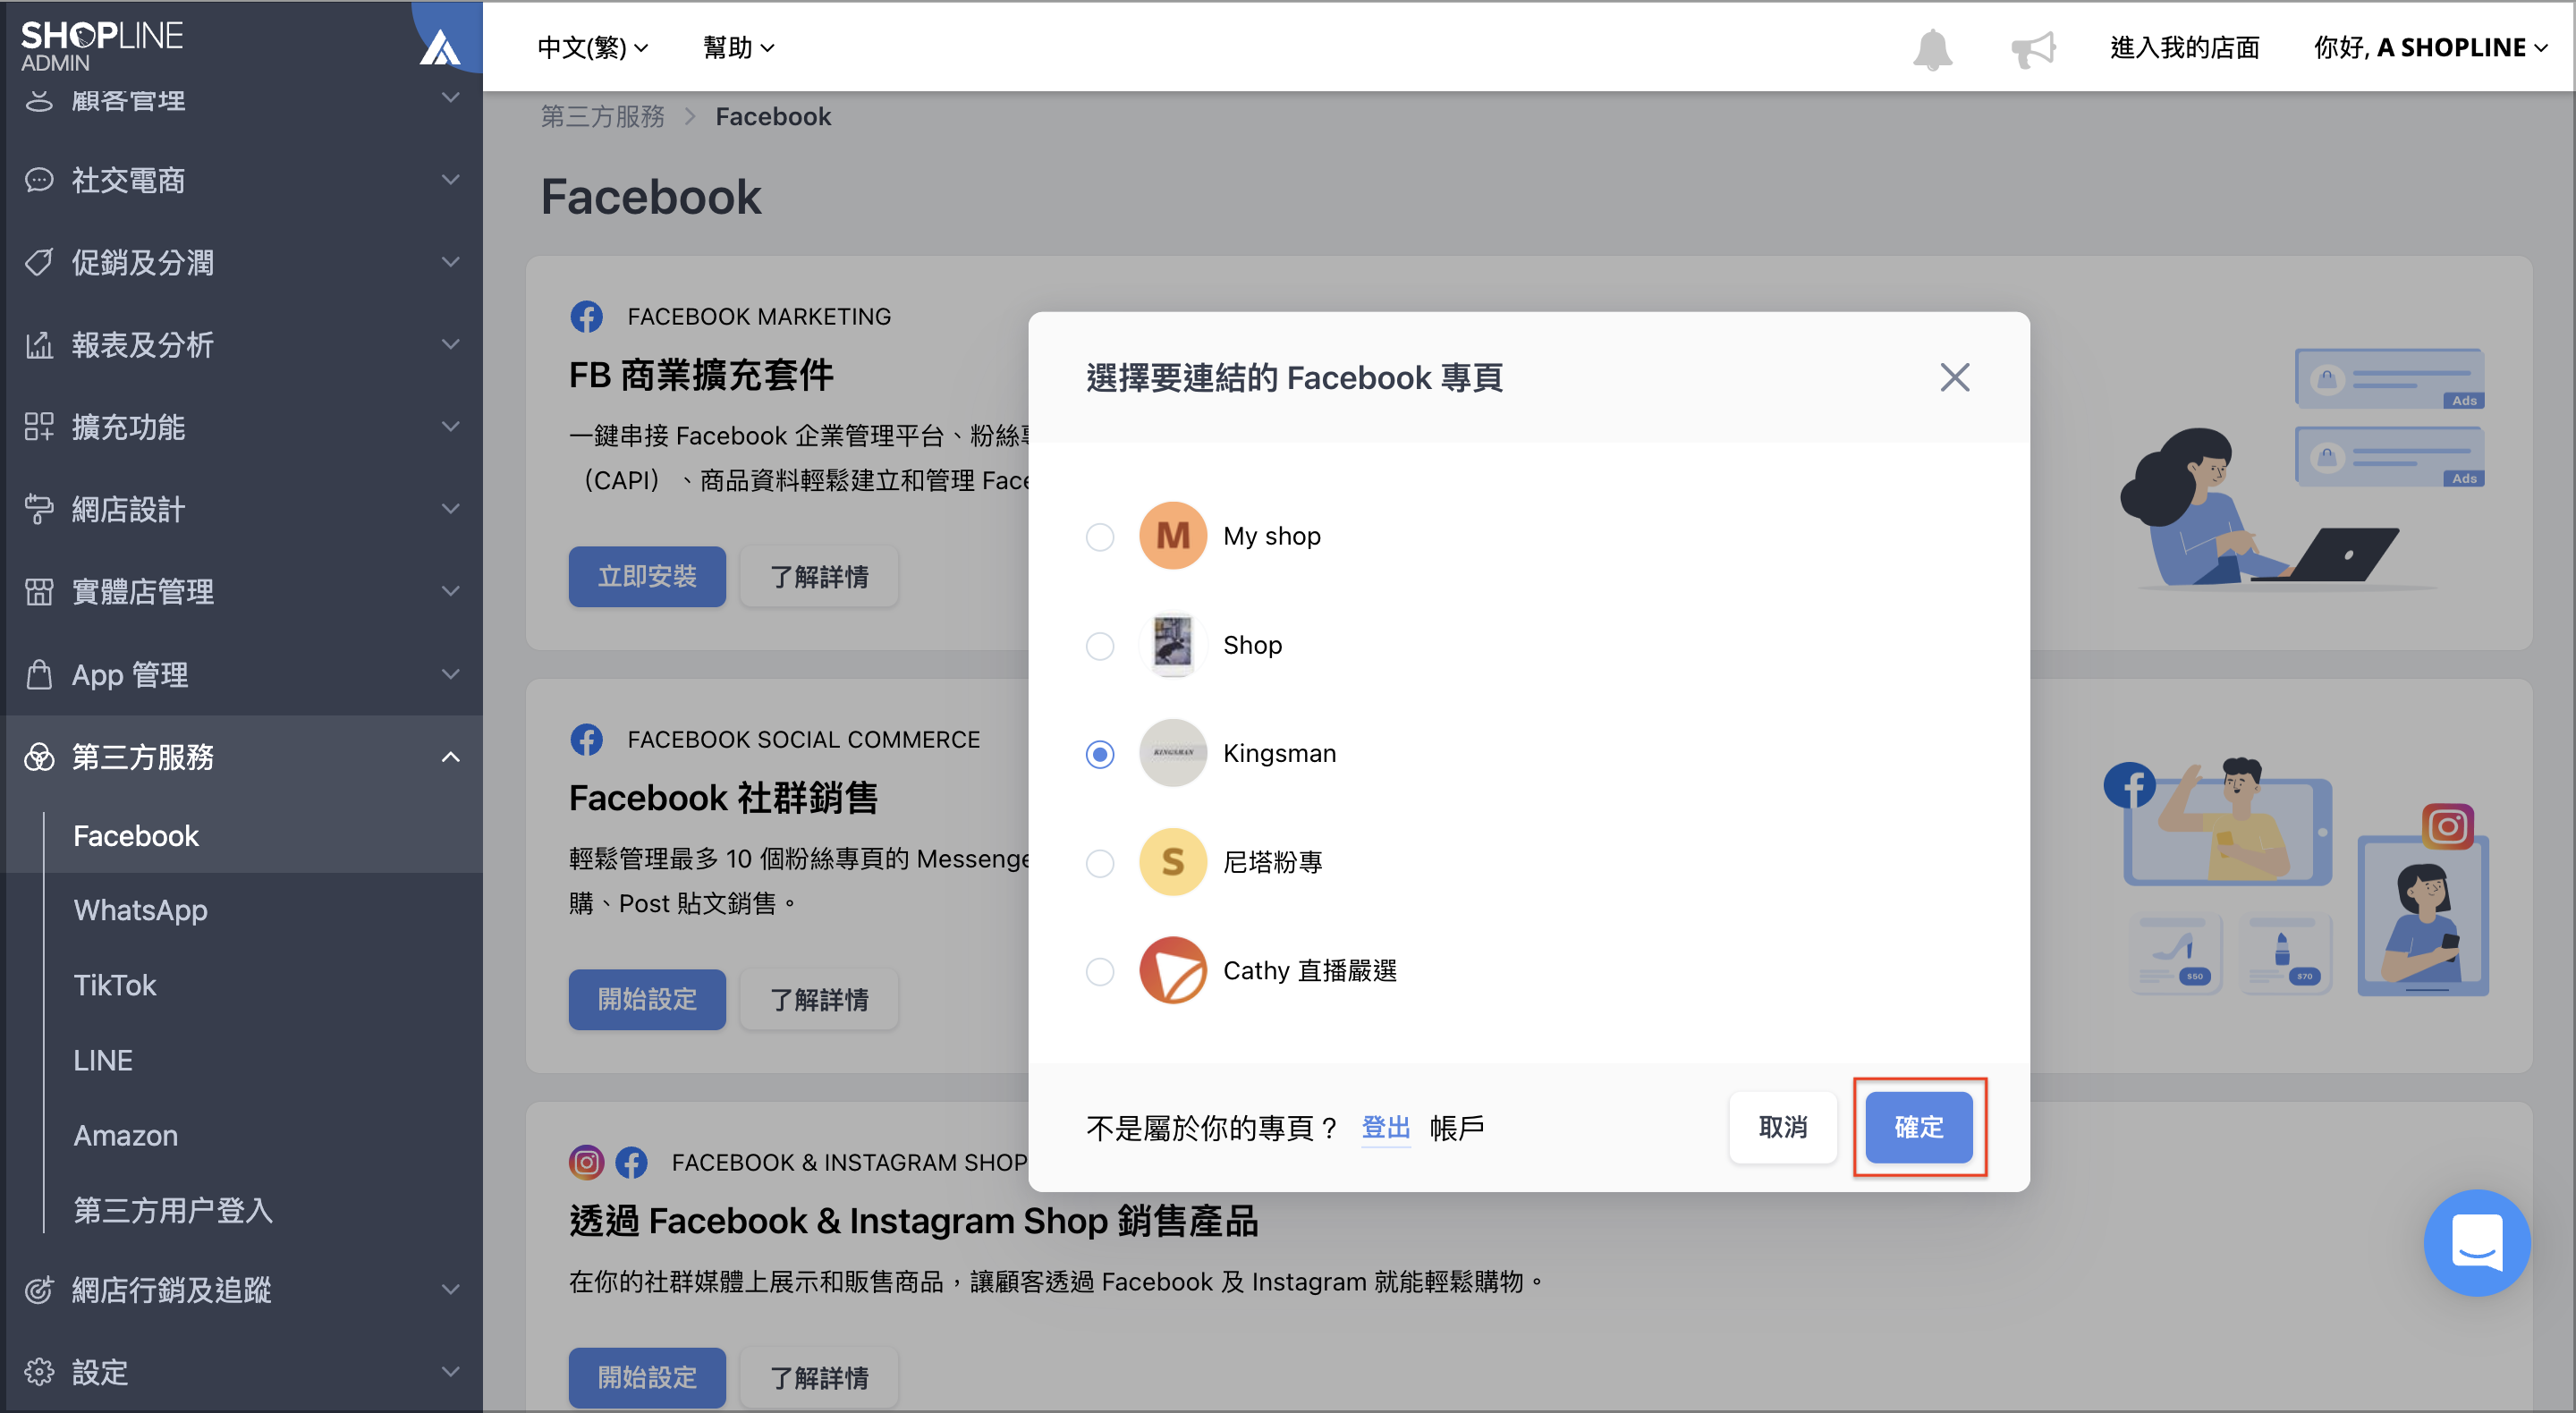Open the notifications bell

click(x=1932, y=48)
